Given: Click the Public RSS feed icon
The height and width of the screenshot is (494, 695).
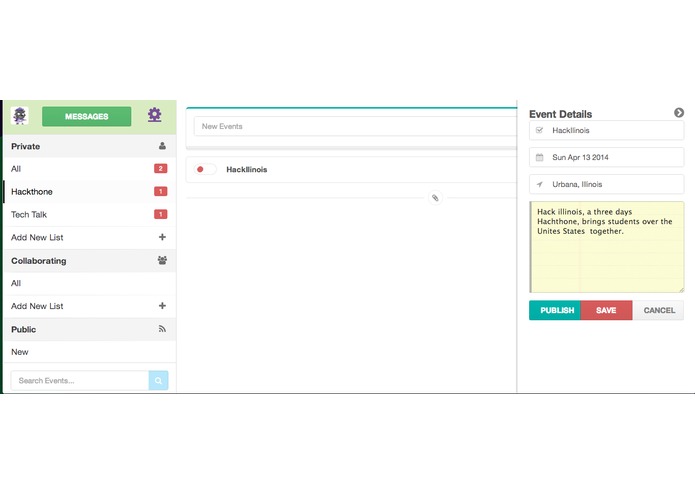Looking at the screenshot, I should [x=162, y=329].
